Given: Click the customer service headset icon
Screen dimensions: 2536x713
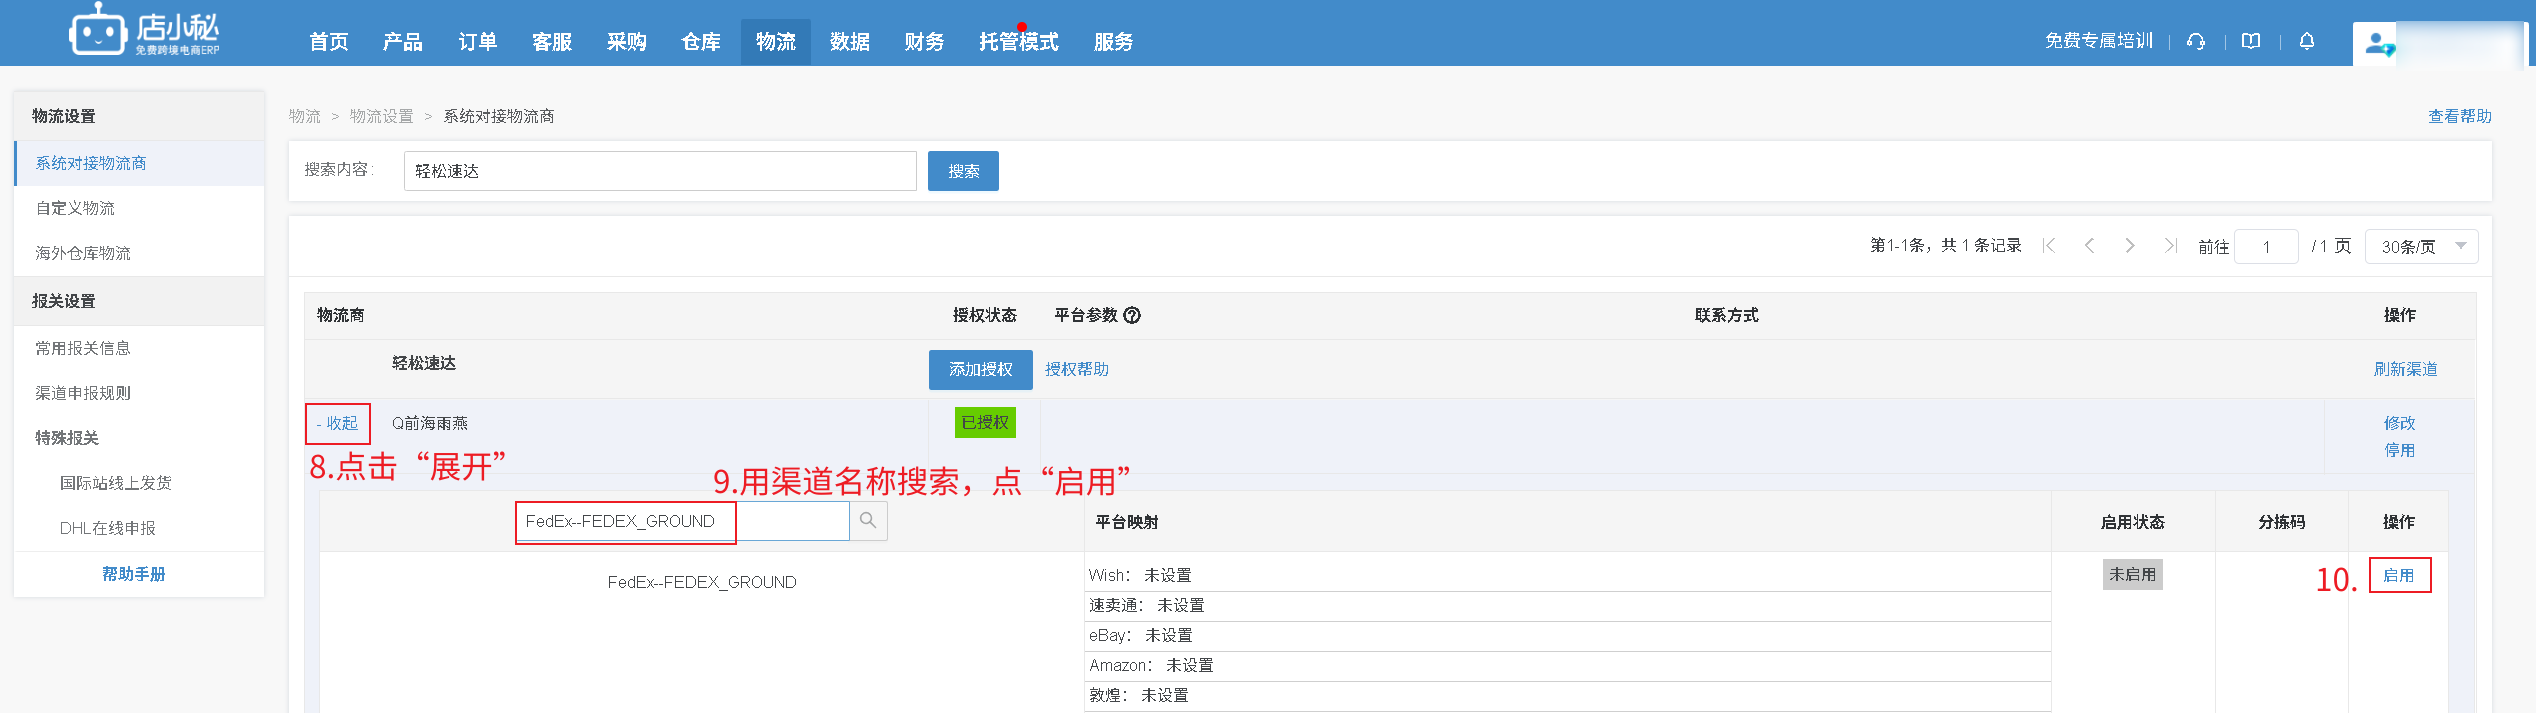Looking at the screenshot, I should (x=2196, y=41).
